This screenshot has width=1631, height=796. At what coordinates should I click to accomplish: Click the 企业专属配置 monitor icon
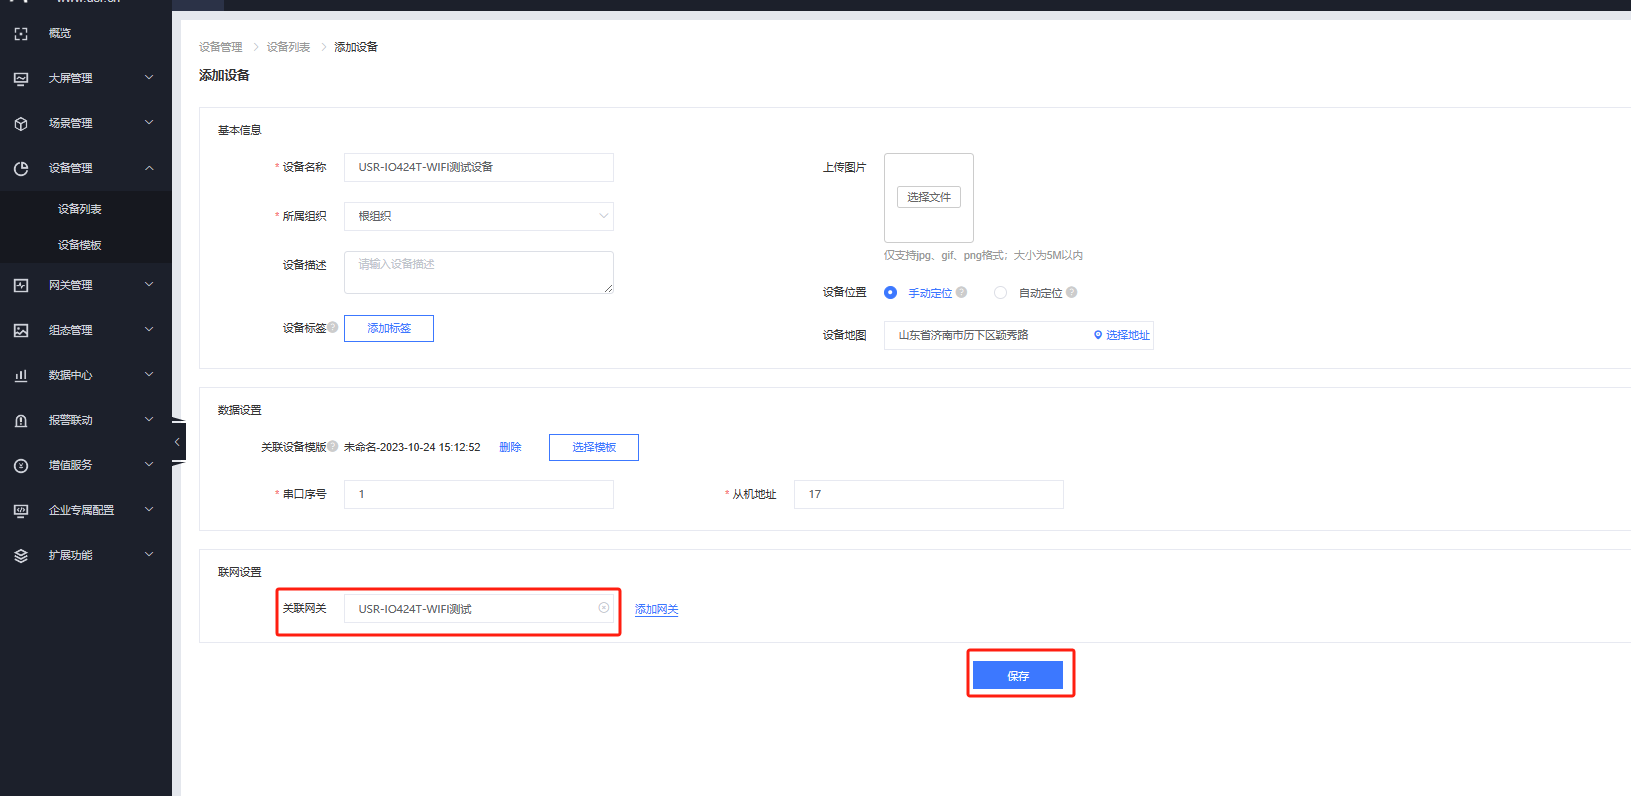21,510
